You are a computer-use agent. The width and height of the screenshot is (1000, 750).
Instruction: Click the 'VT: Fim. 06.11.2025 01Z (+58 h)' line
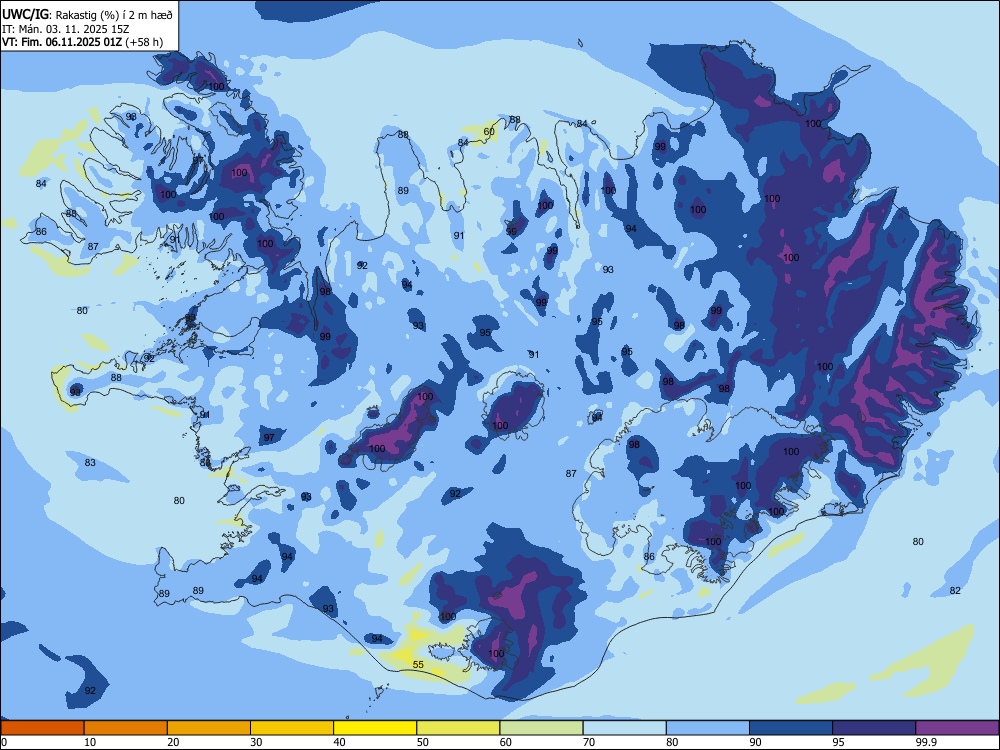(82, 42)
